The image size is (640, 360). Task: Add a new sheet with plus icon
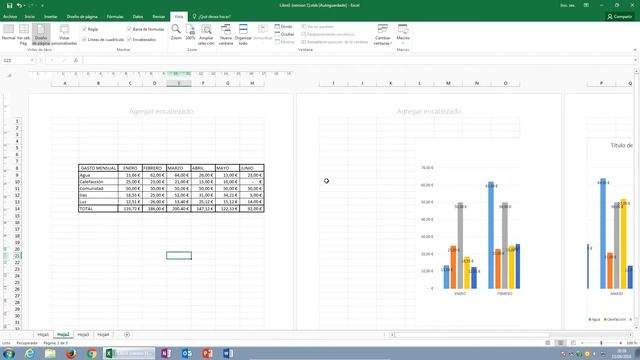click(127, 335)
